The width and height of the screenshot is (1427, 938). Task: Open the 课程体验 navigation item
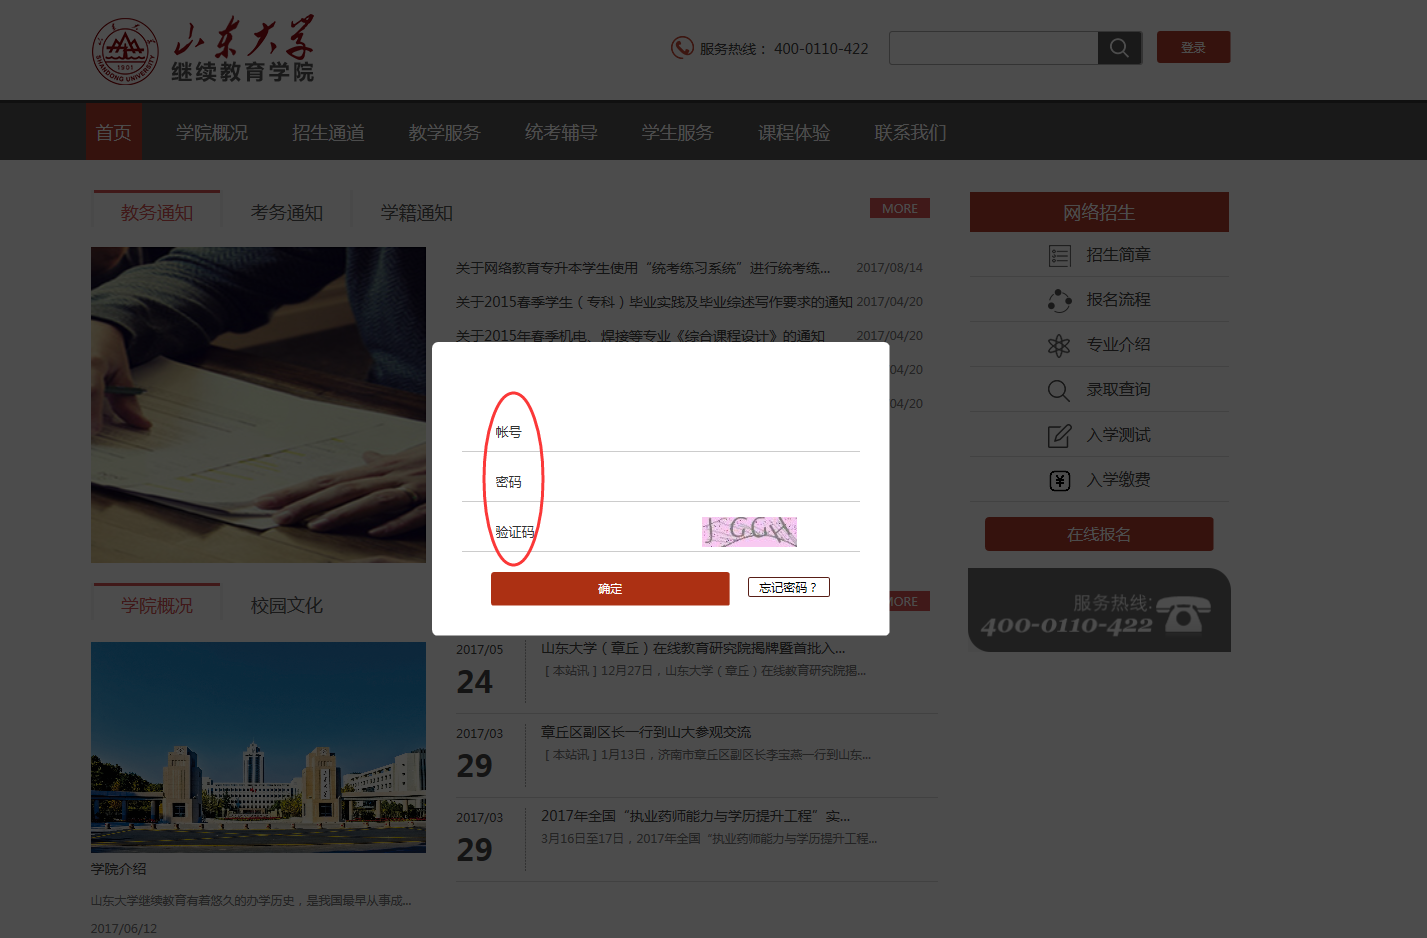[x=794, y=132]
